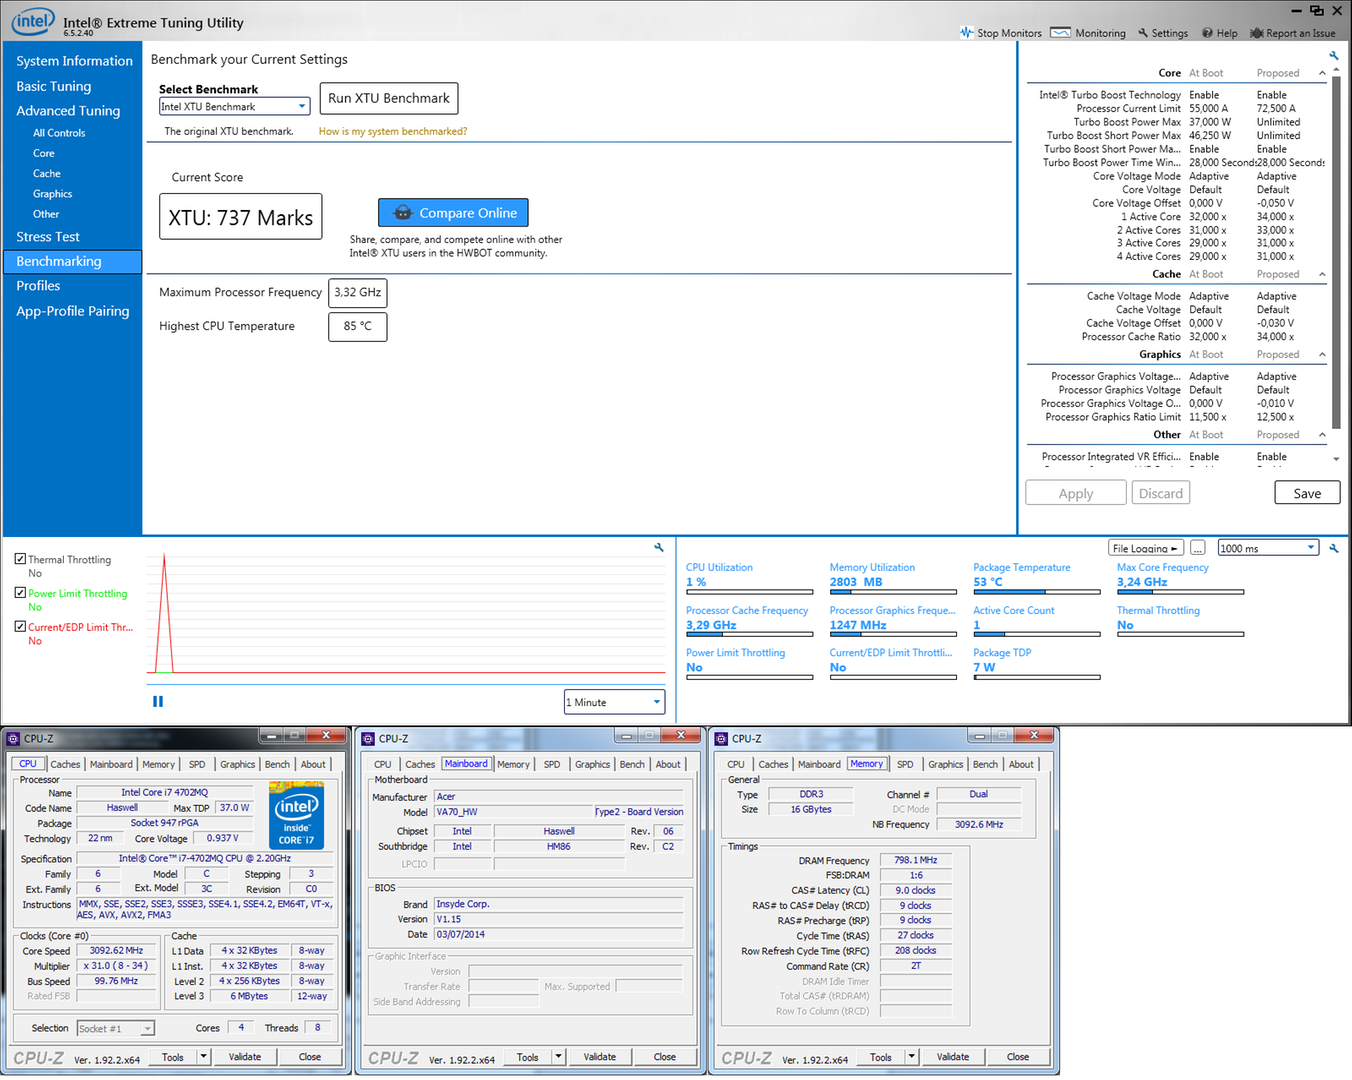Open the 1000 ms interval dropdown
Screen dimensions: 1352x1080
tap(1268, 548)
